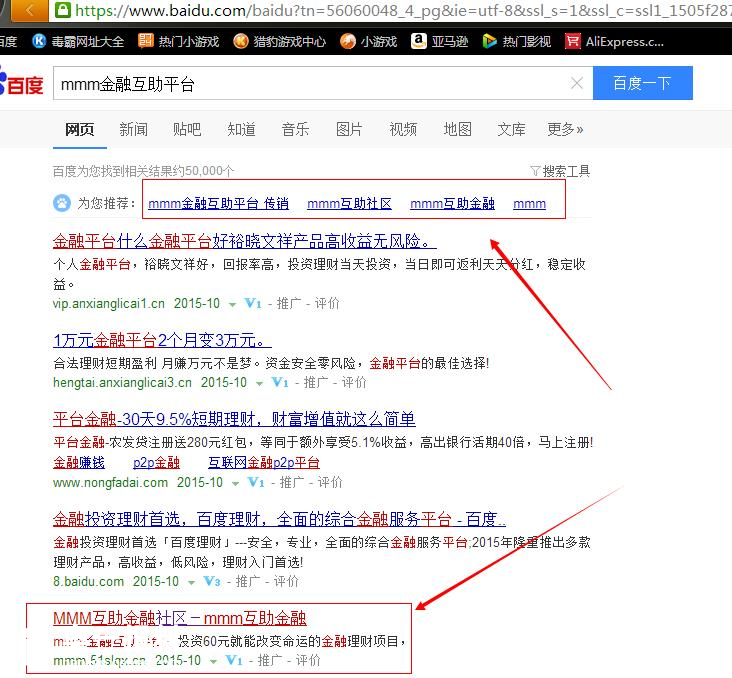This screenshot has width=732, height=678.
Task: Switch to the 音乐 tab
Action: [296, 129]
